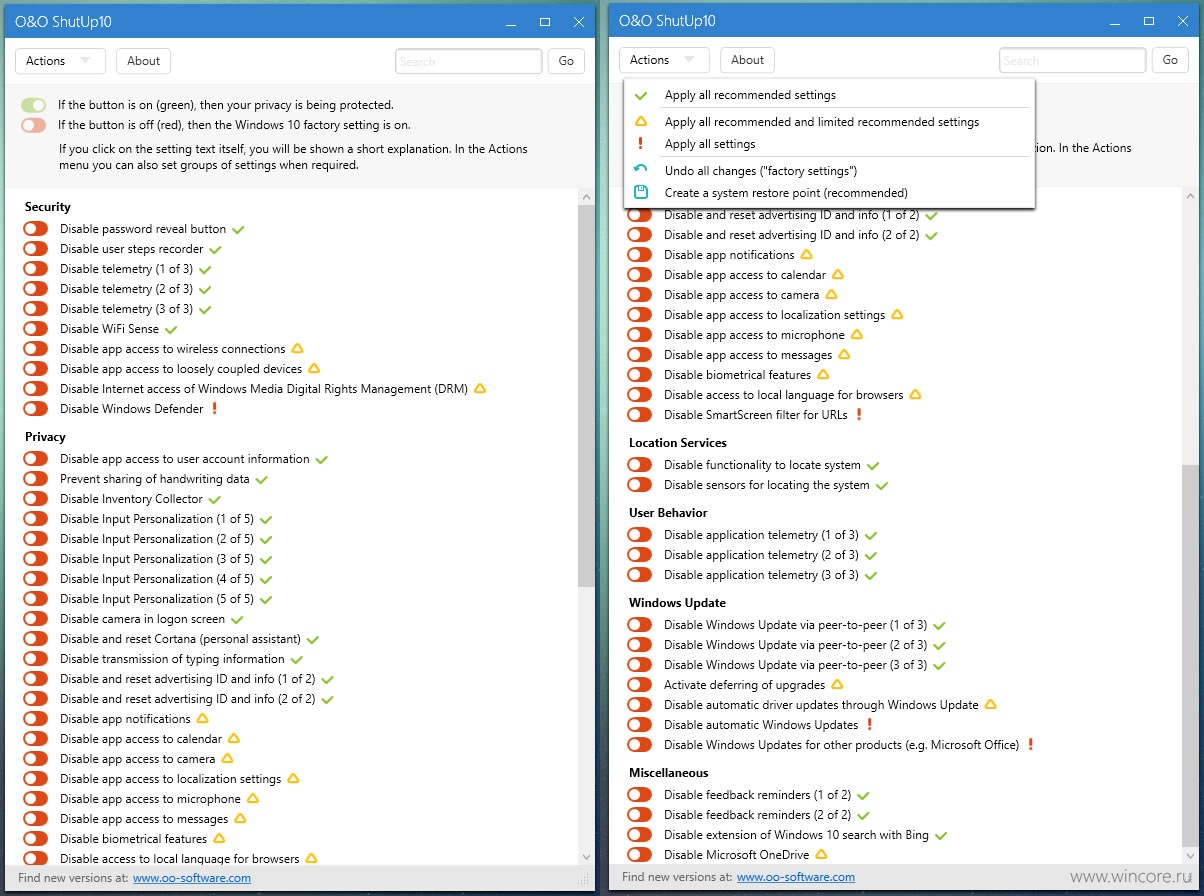Click "Disable app access to messages" text in right window

748,355
